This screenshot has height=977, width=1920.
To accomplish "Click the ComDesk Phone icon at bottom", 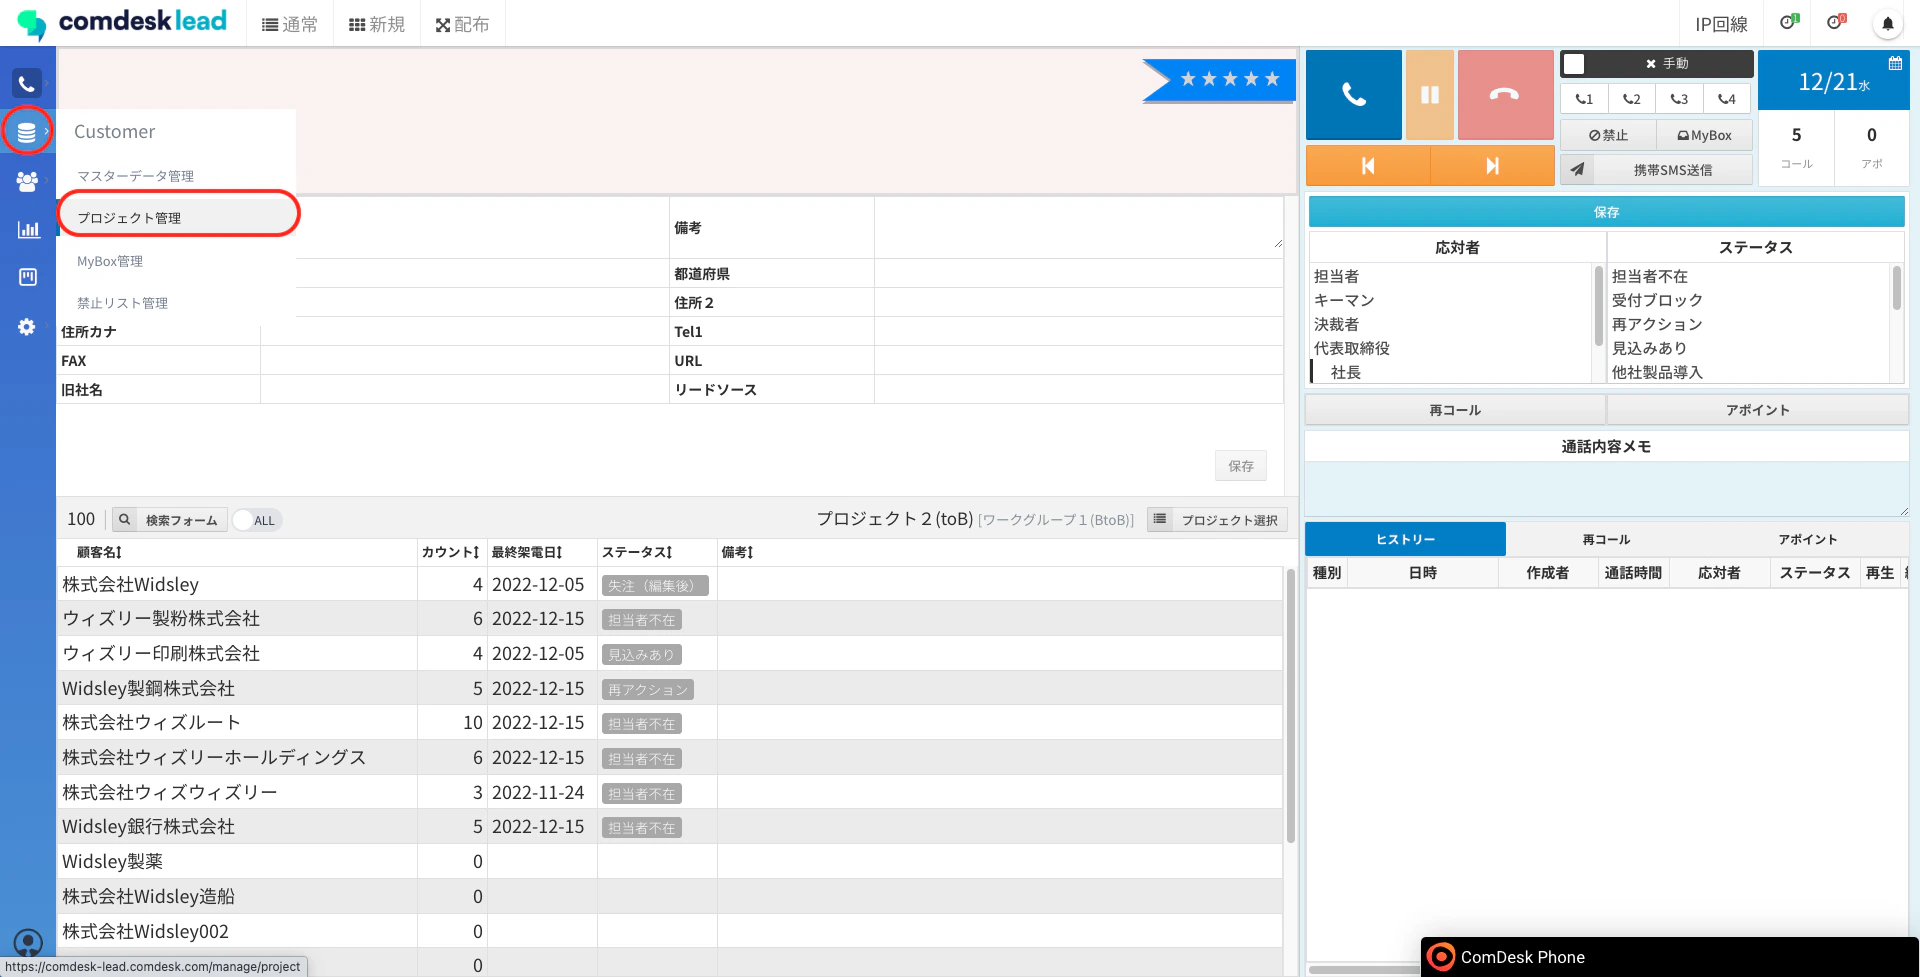I will point(1441,957).
